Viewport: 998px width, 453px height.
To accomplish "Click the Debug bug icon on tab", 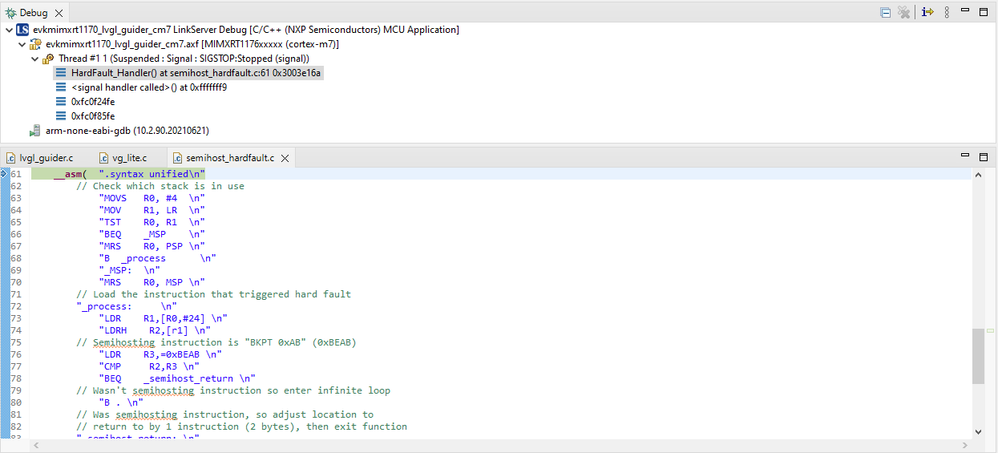I will [x=11, y=12].
